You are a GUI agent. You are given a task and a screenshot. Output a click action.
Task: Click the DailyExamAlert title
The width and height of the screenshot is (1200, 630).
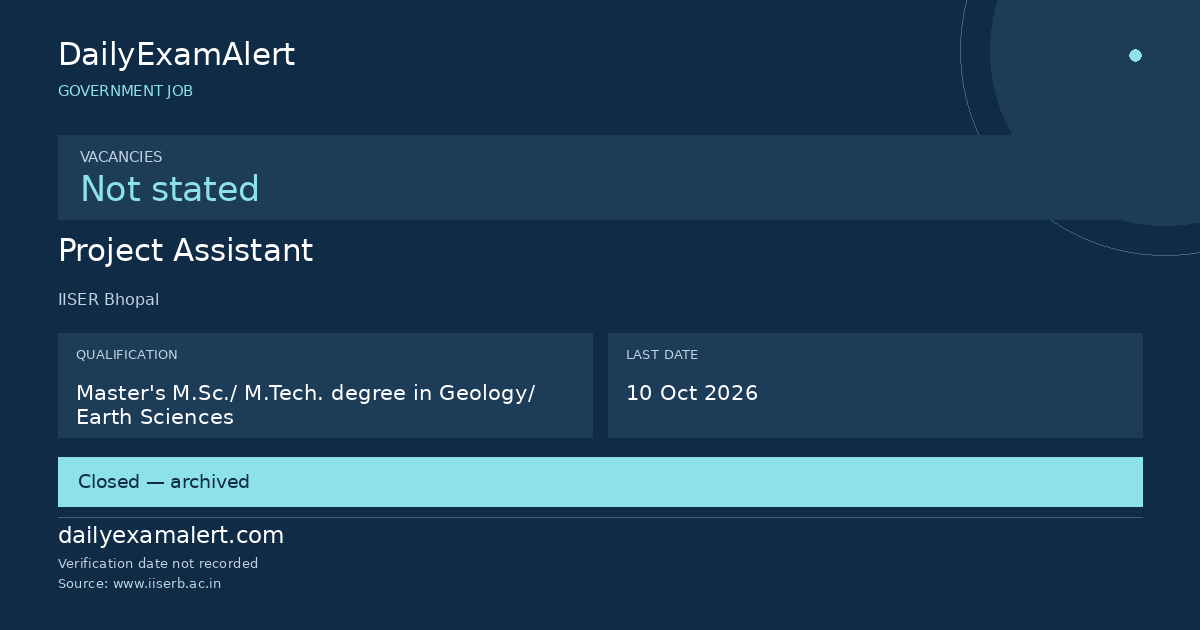point(176,55)
